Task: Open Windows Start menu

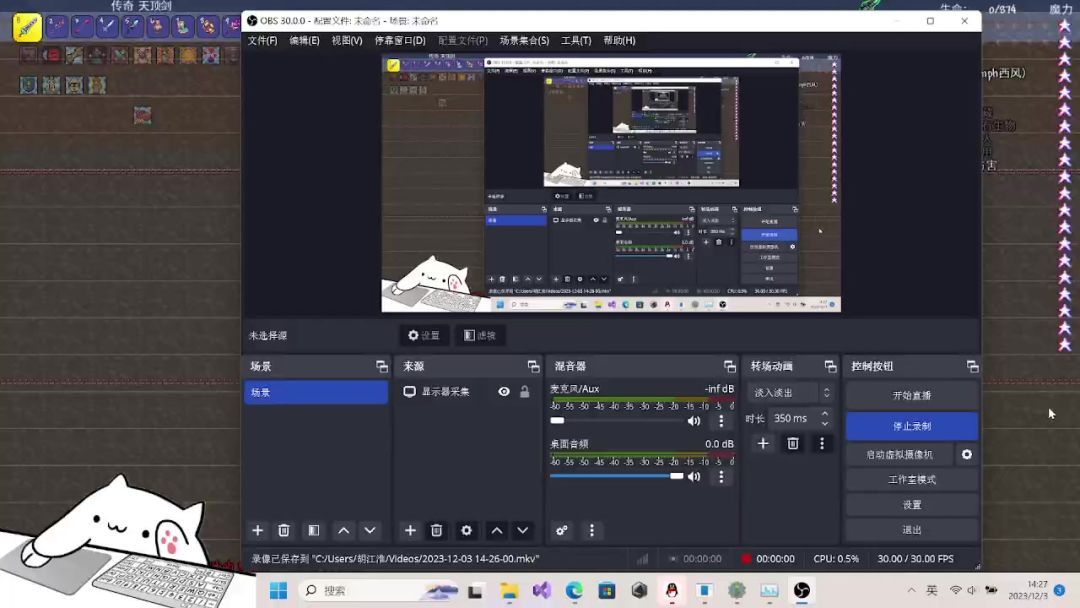Action: tap(278, 591)
